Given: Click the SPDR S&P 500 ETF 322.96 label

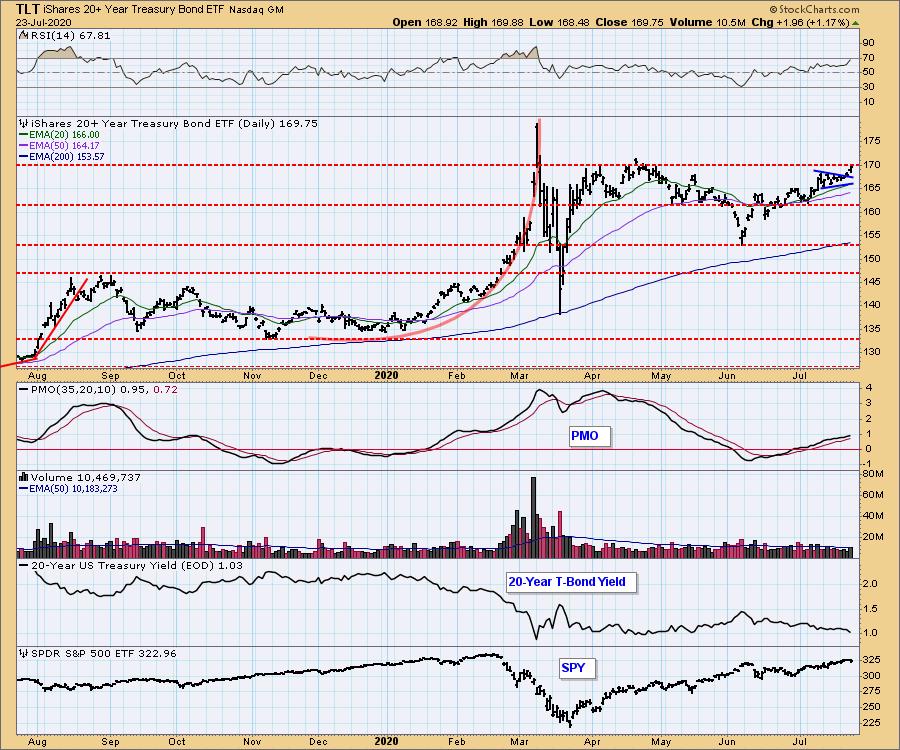Looking at the screenshot, I should [x=103, y=654].
